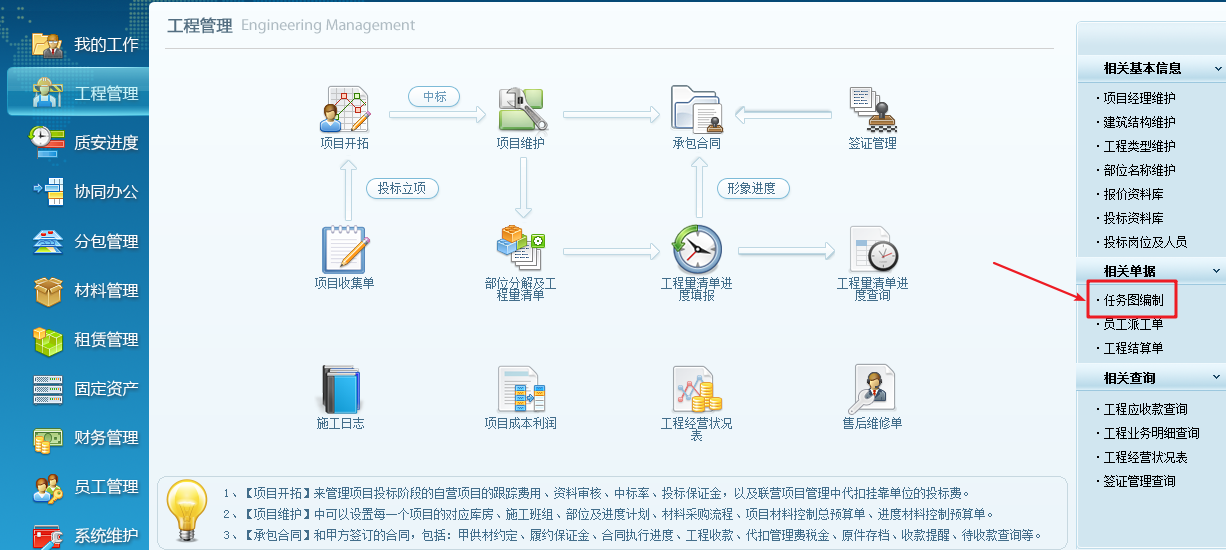Open 建筑结构维护 link
The image size is (1226, 550).
[1139, 122]
